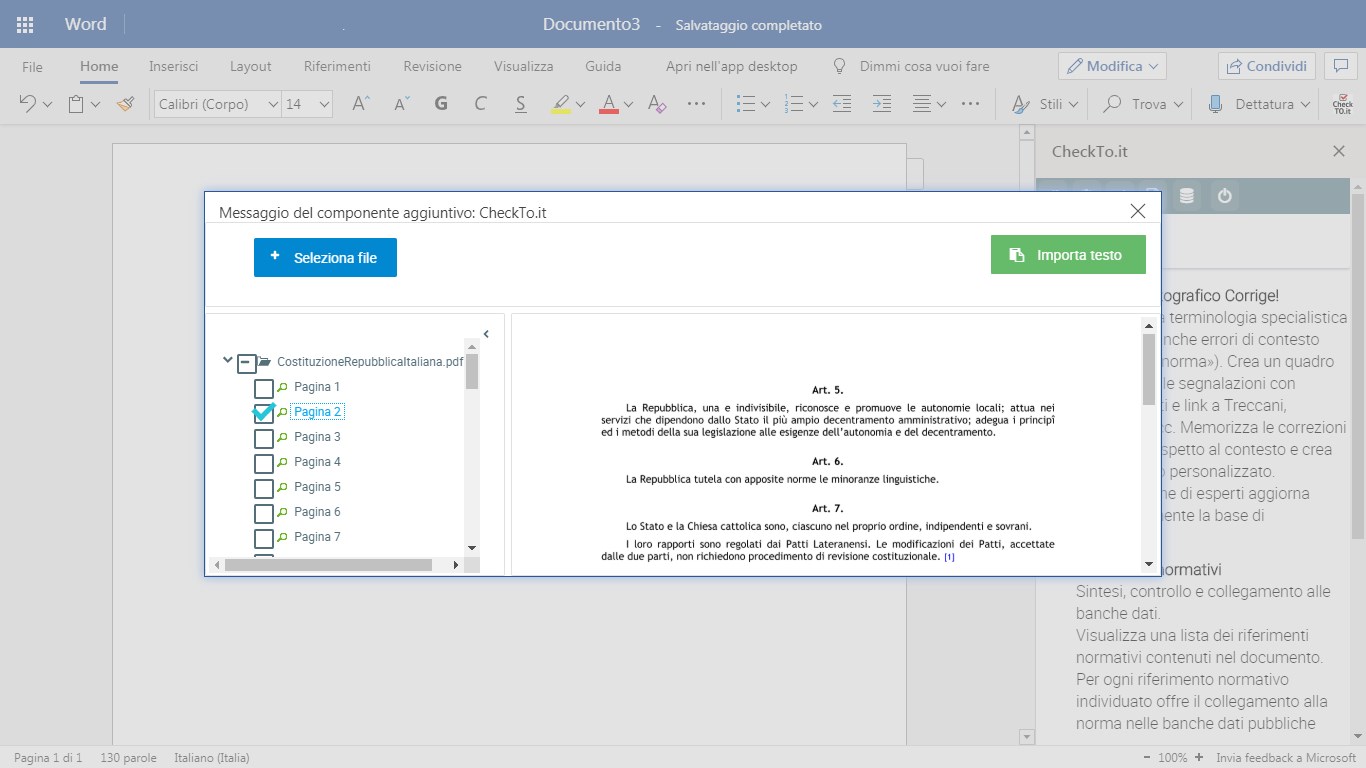Screen dimensions: 1366x768
Task: Insert a bulleted list
Action: point(745,104)
